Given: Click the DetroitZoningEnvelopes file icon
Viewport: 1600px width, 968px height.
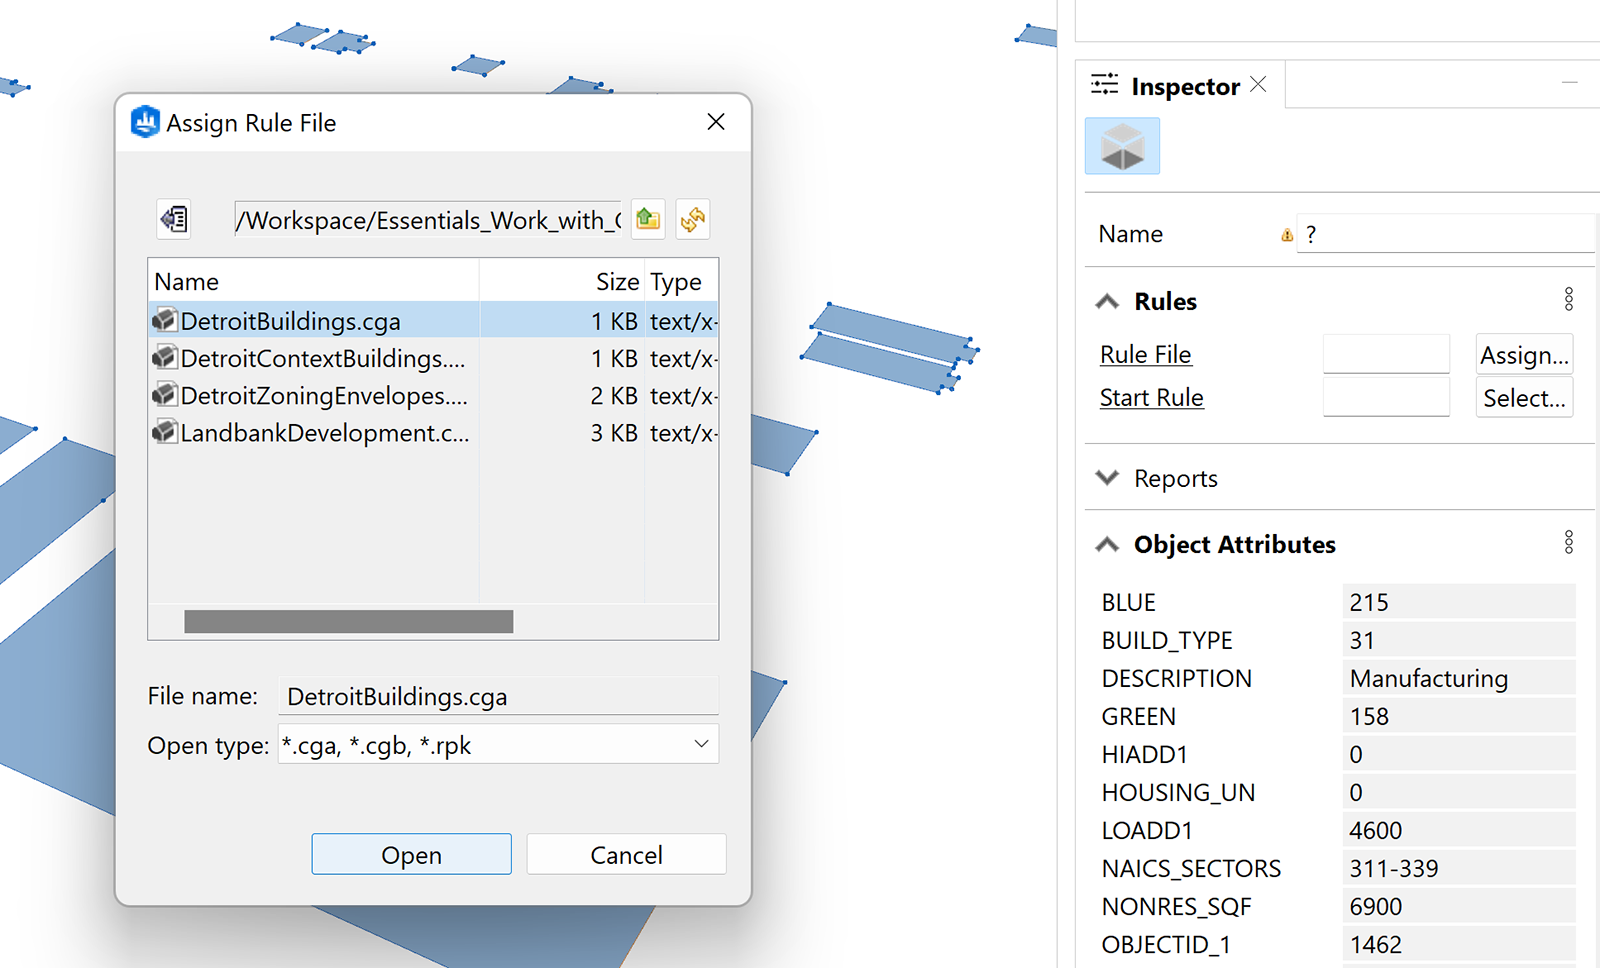Looking at the screenshot, I should click(x=164, y=395).
